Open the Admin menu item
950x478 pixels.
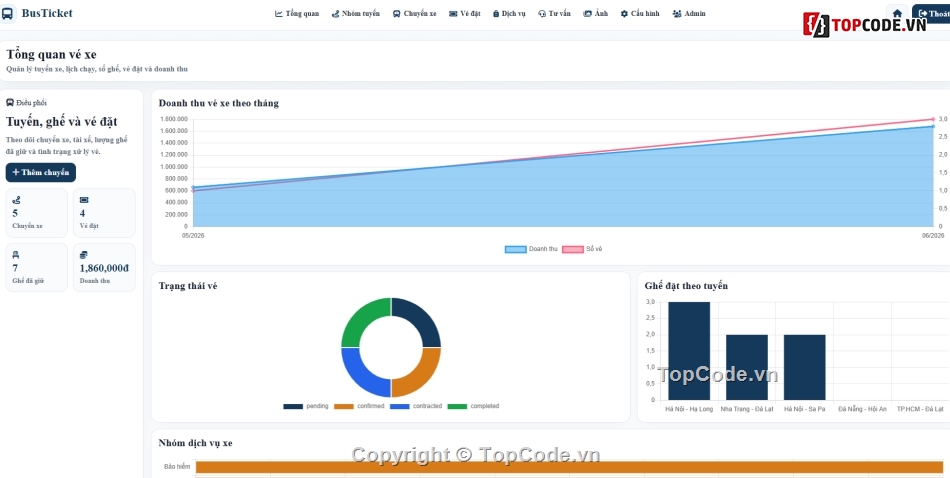(689, 13)
